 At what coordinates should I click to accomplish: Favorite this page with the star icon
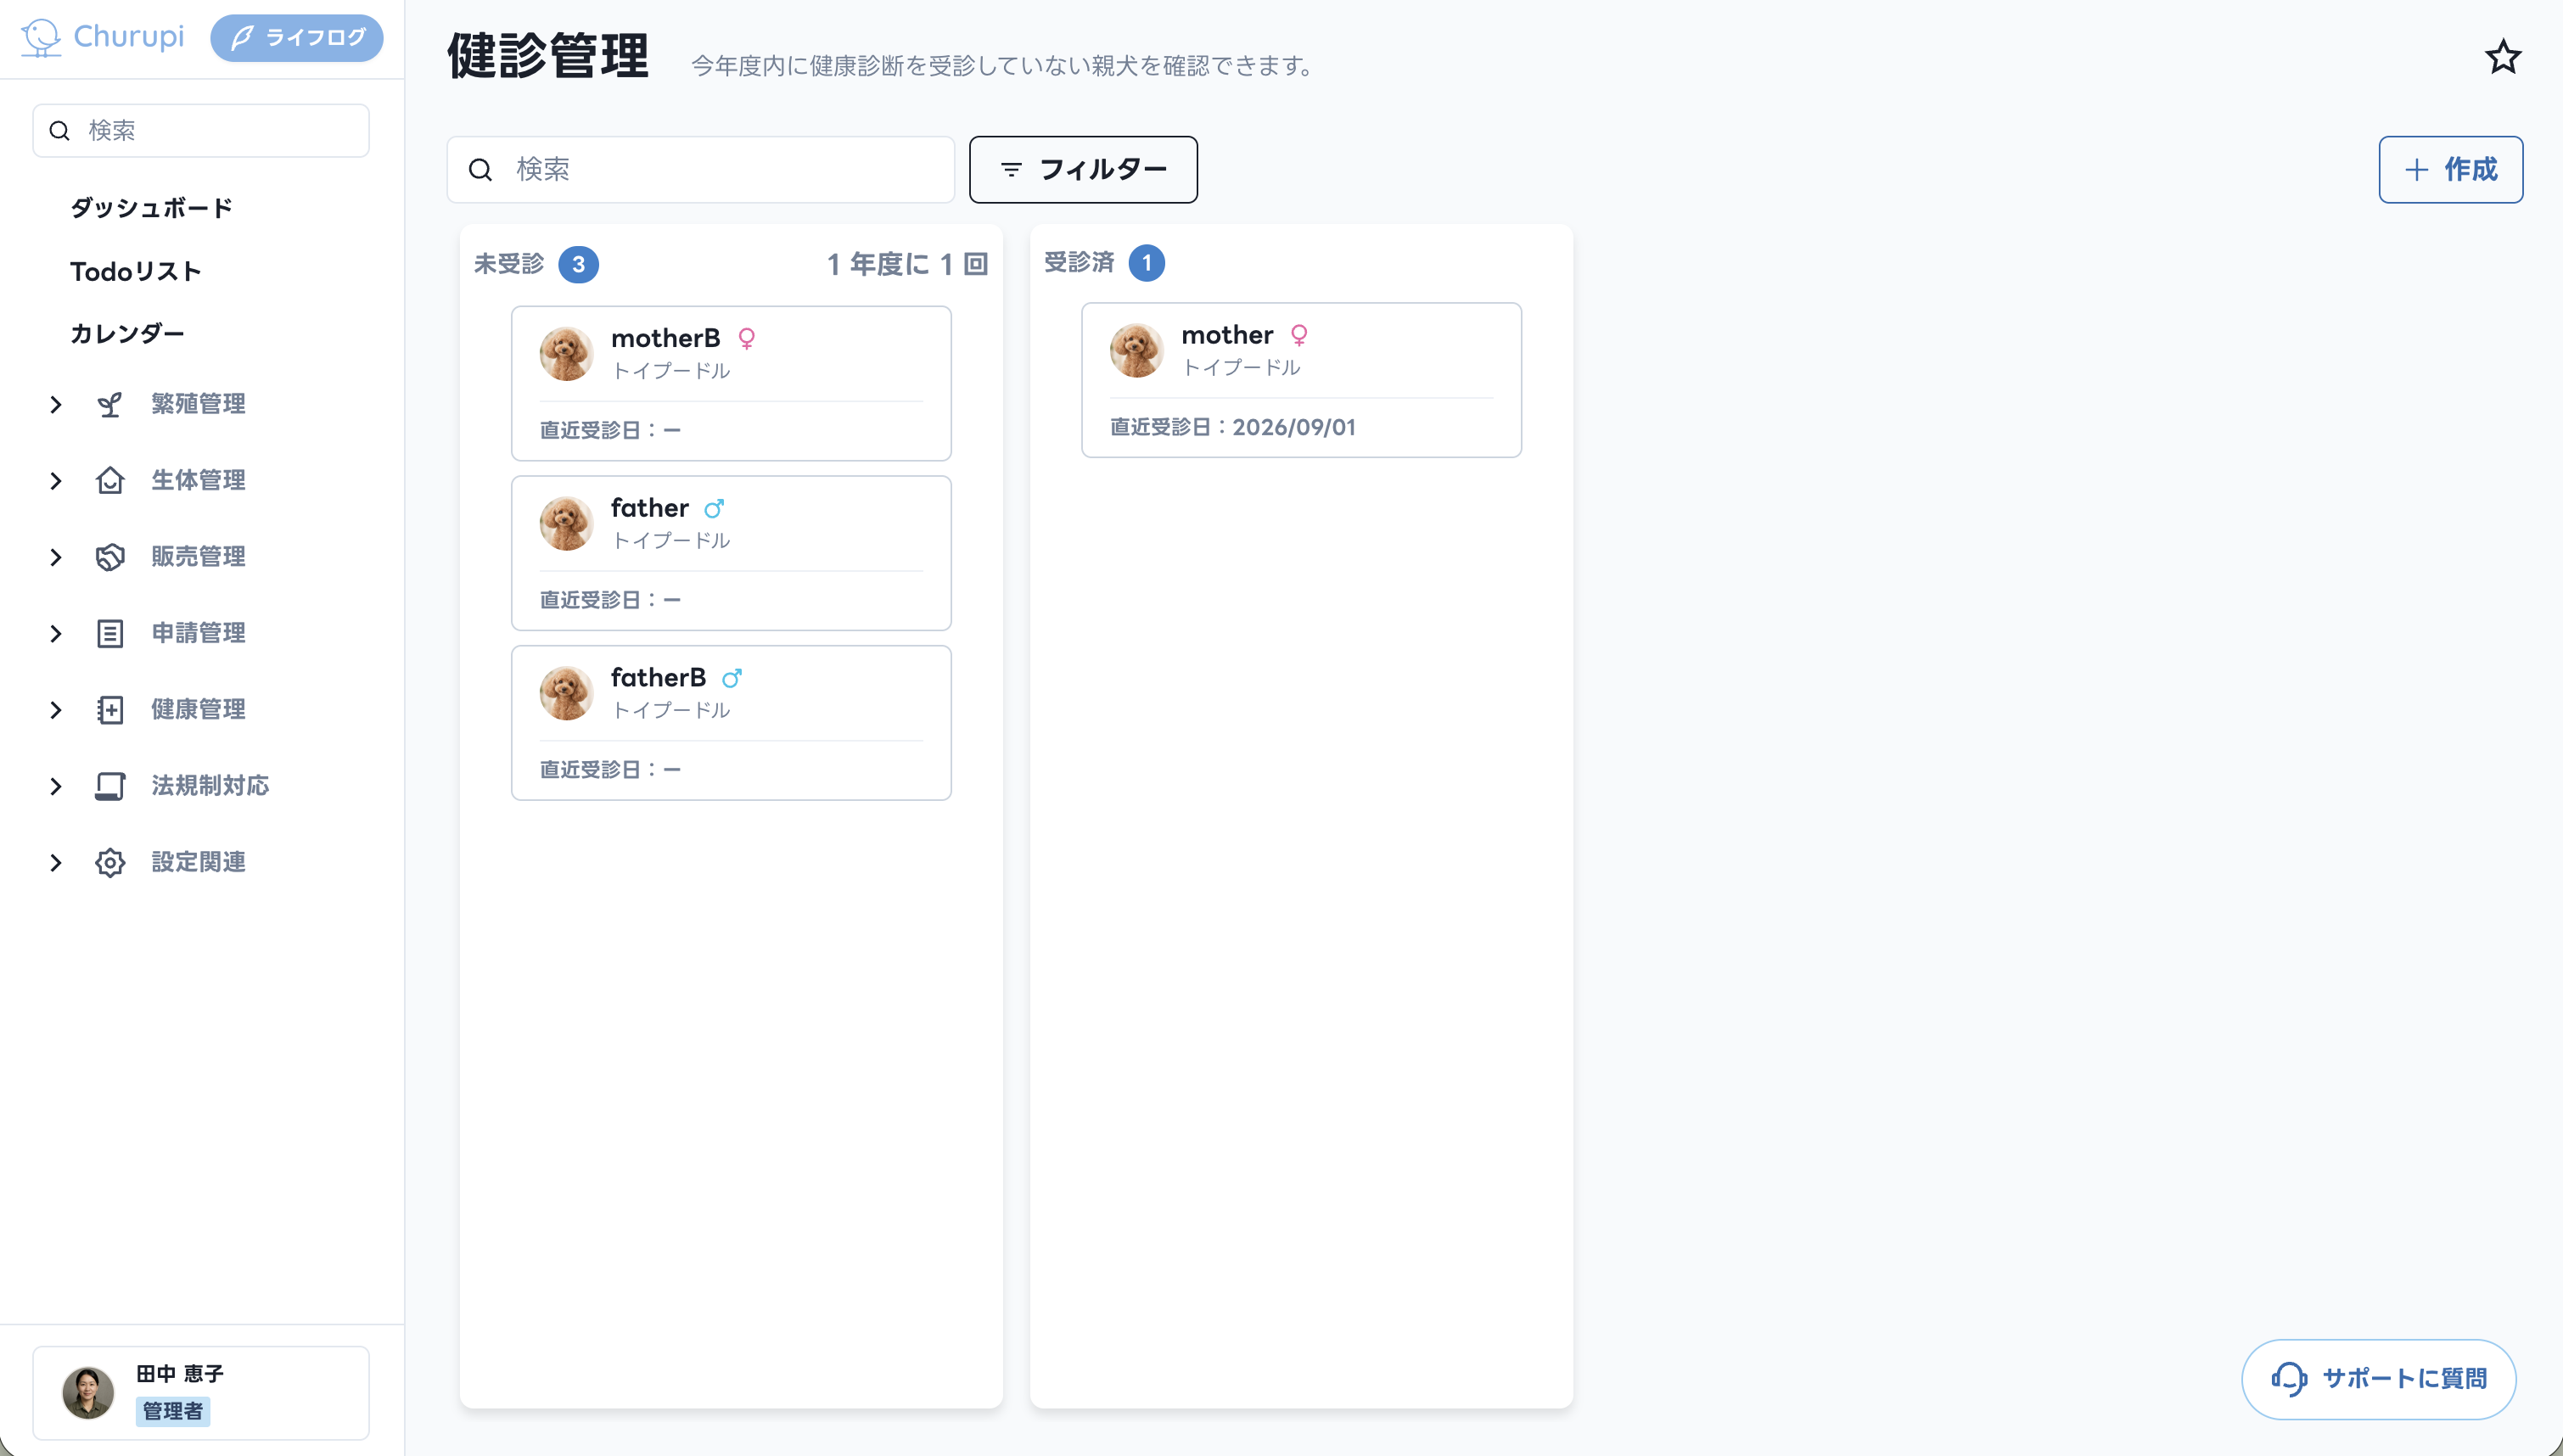[2503, 57]
